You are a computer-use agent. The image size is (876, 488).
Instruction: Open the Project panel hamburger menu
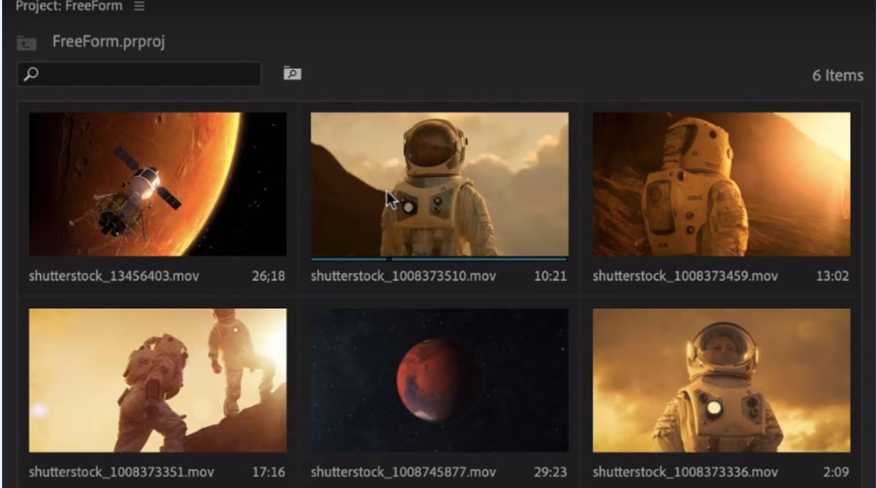tap(139, 6)
